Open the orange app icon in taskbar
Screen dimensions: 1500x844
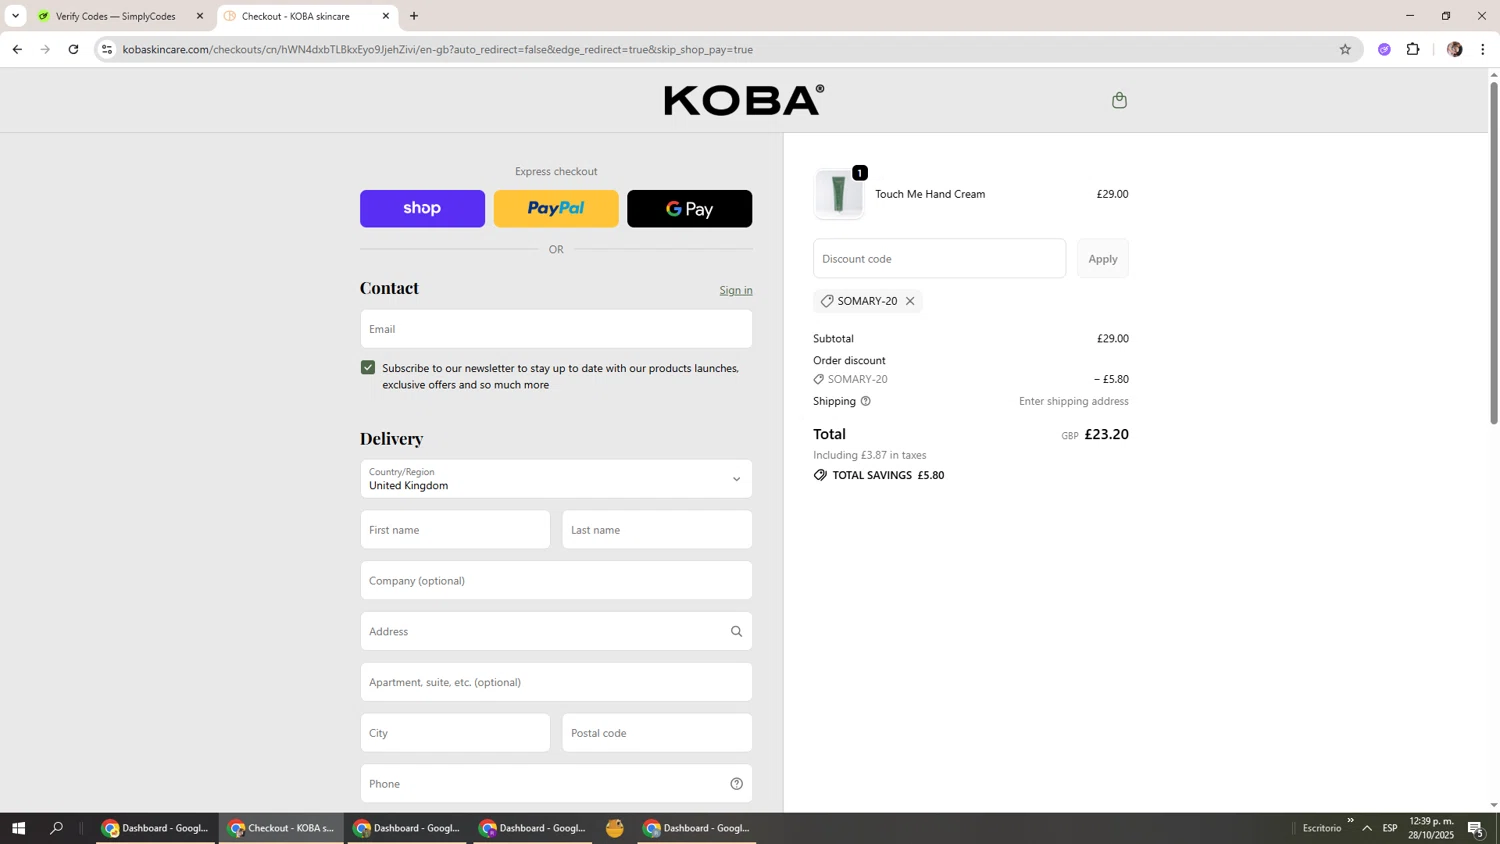click(x=615, y=828)
